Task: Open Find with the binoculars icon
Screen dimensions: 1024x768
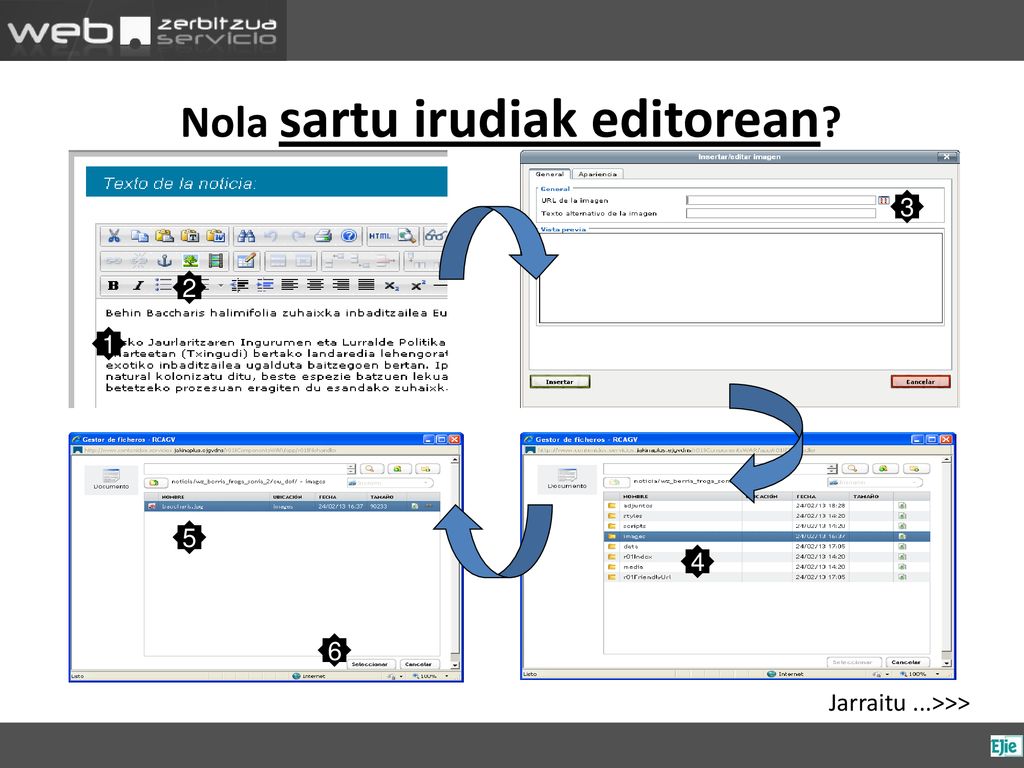Action: [x=246, y=236]
